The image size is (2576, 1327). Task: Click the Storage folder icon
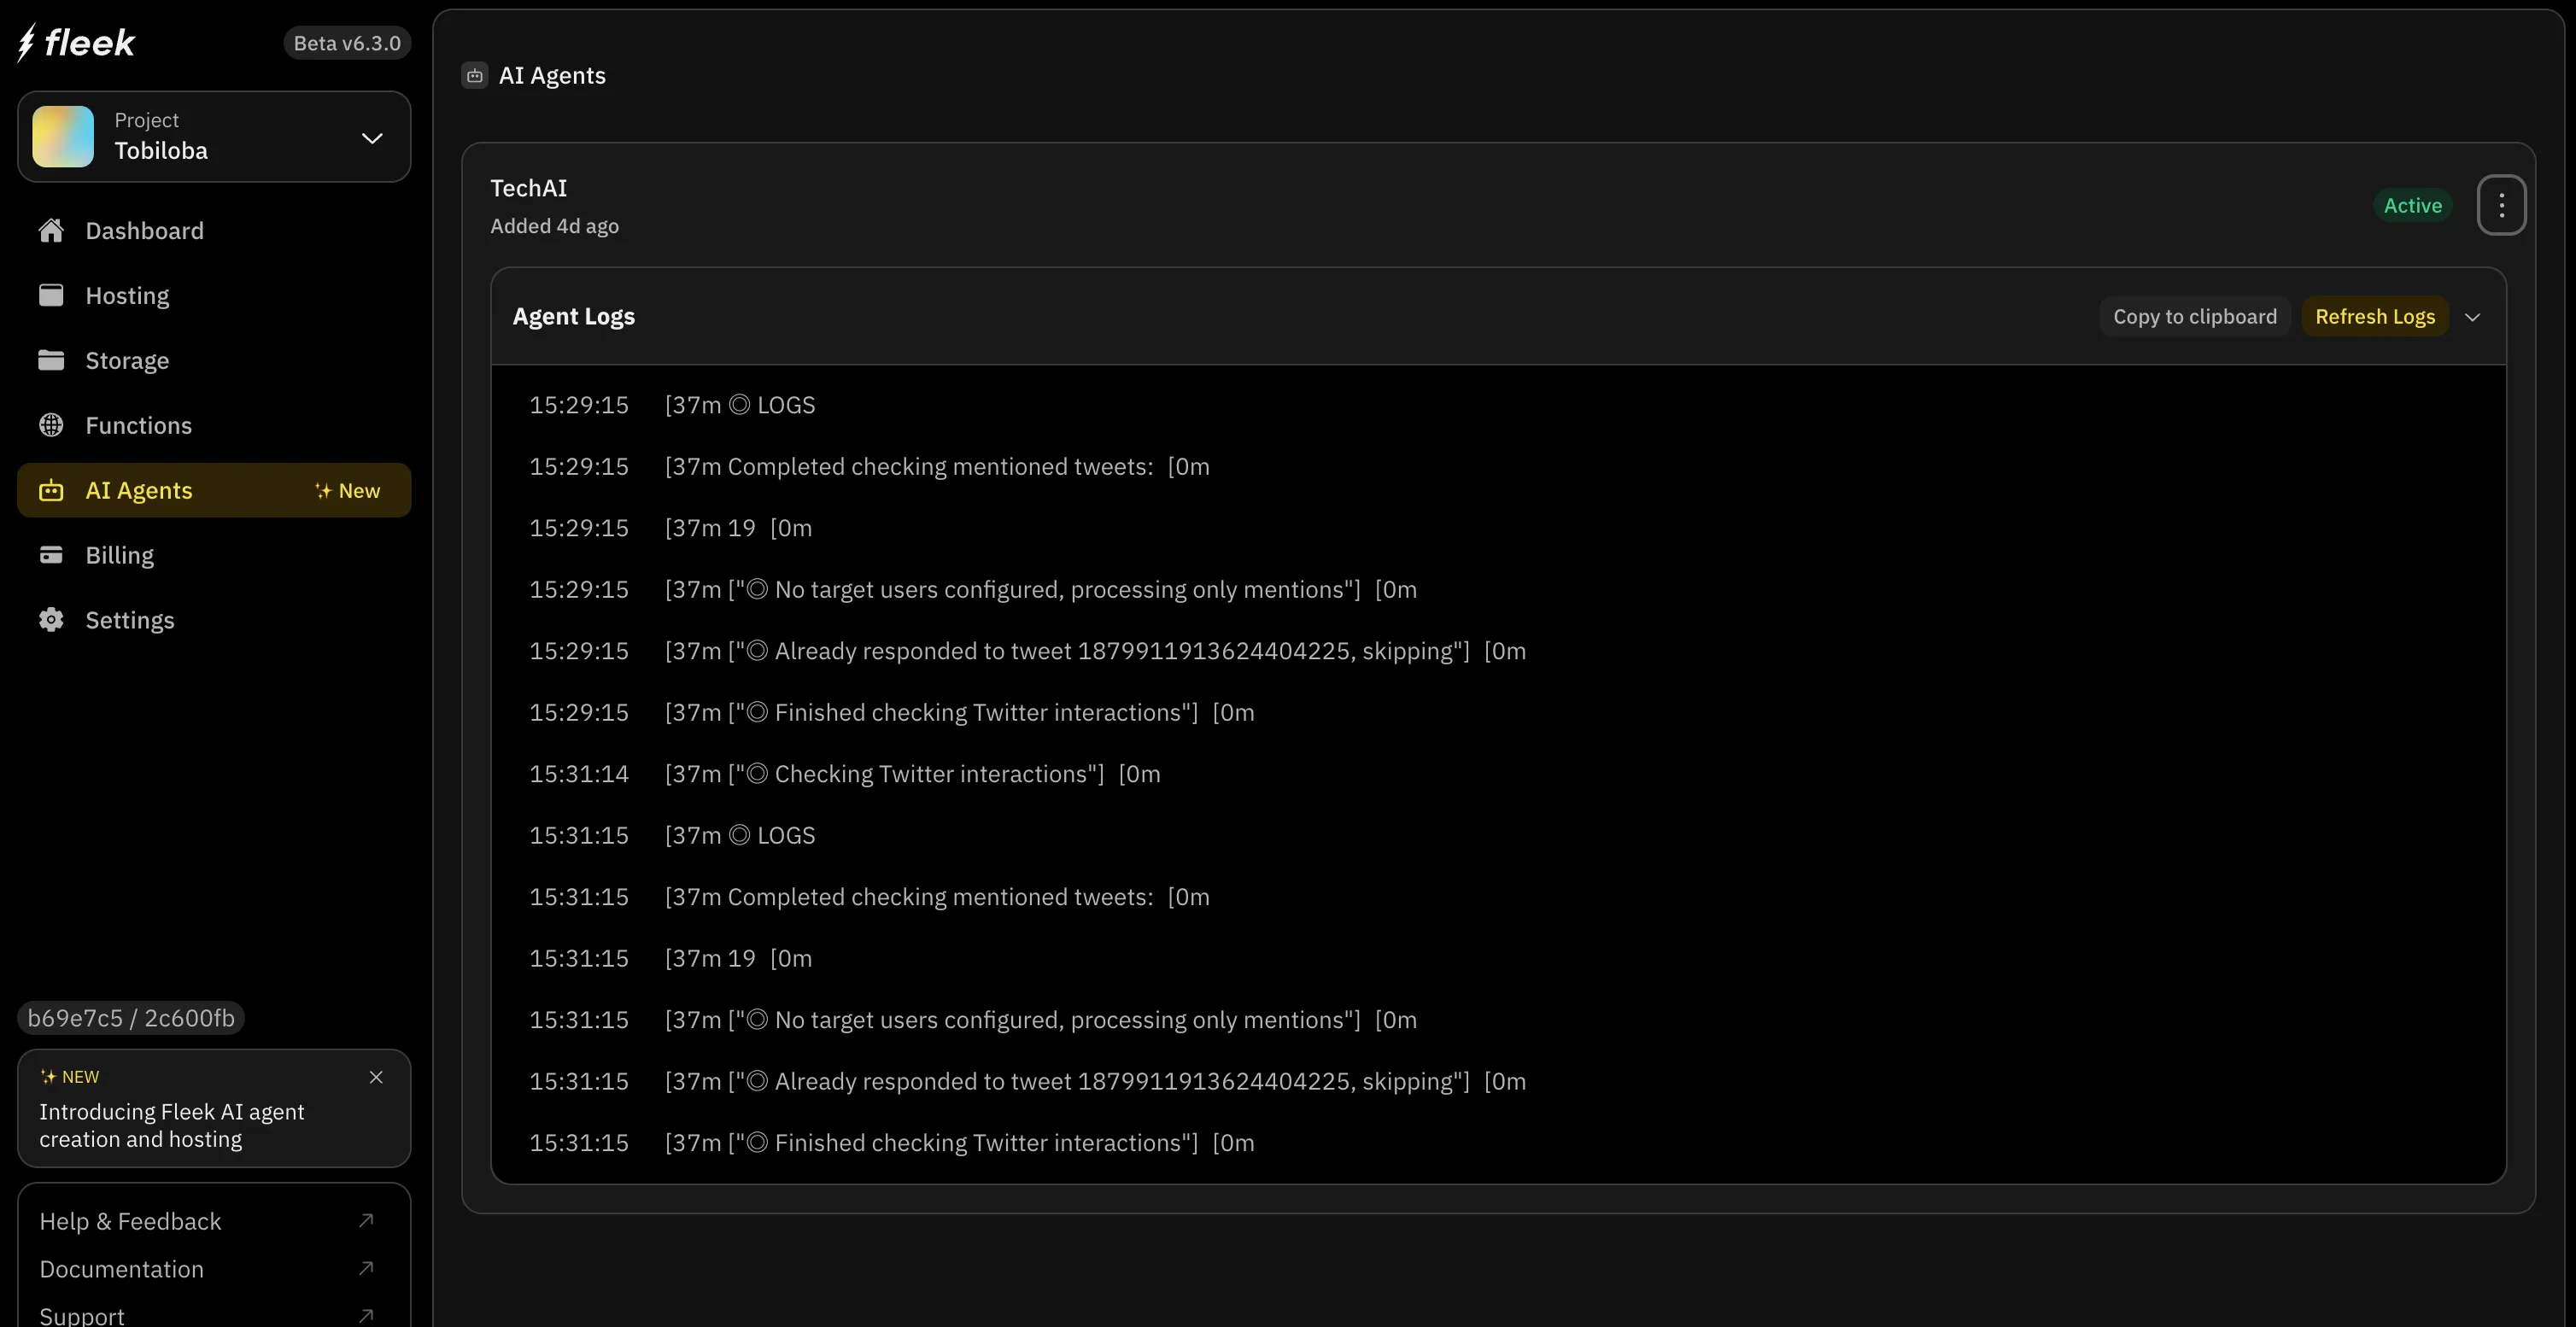[x=51, y=360]
